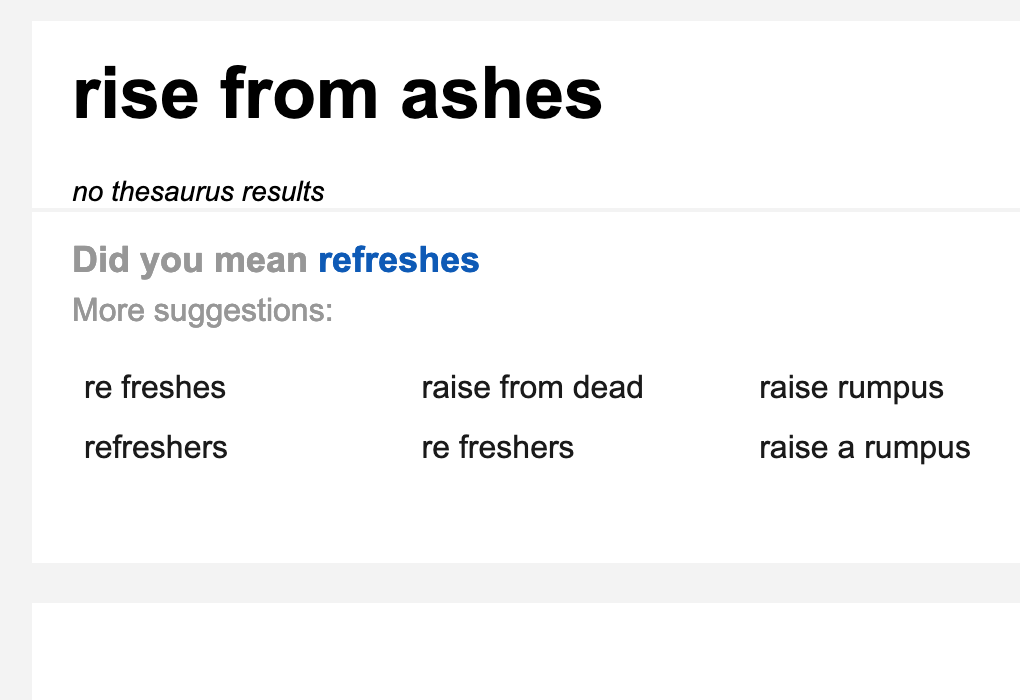1020x700 pixels.
Task: Open the "refreshers" suggestion
Action: coord(156,447)
